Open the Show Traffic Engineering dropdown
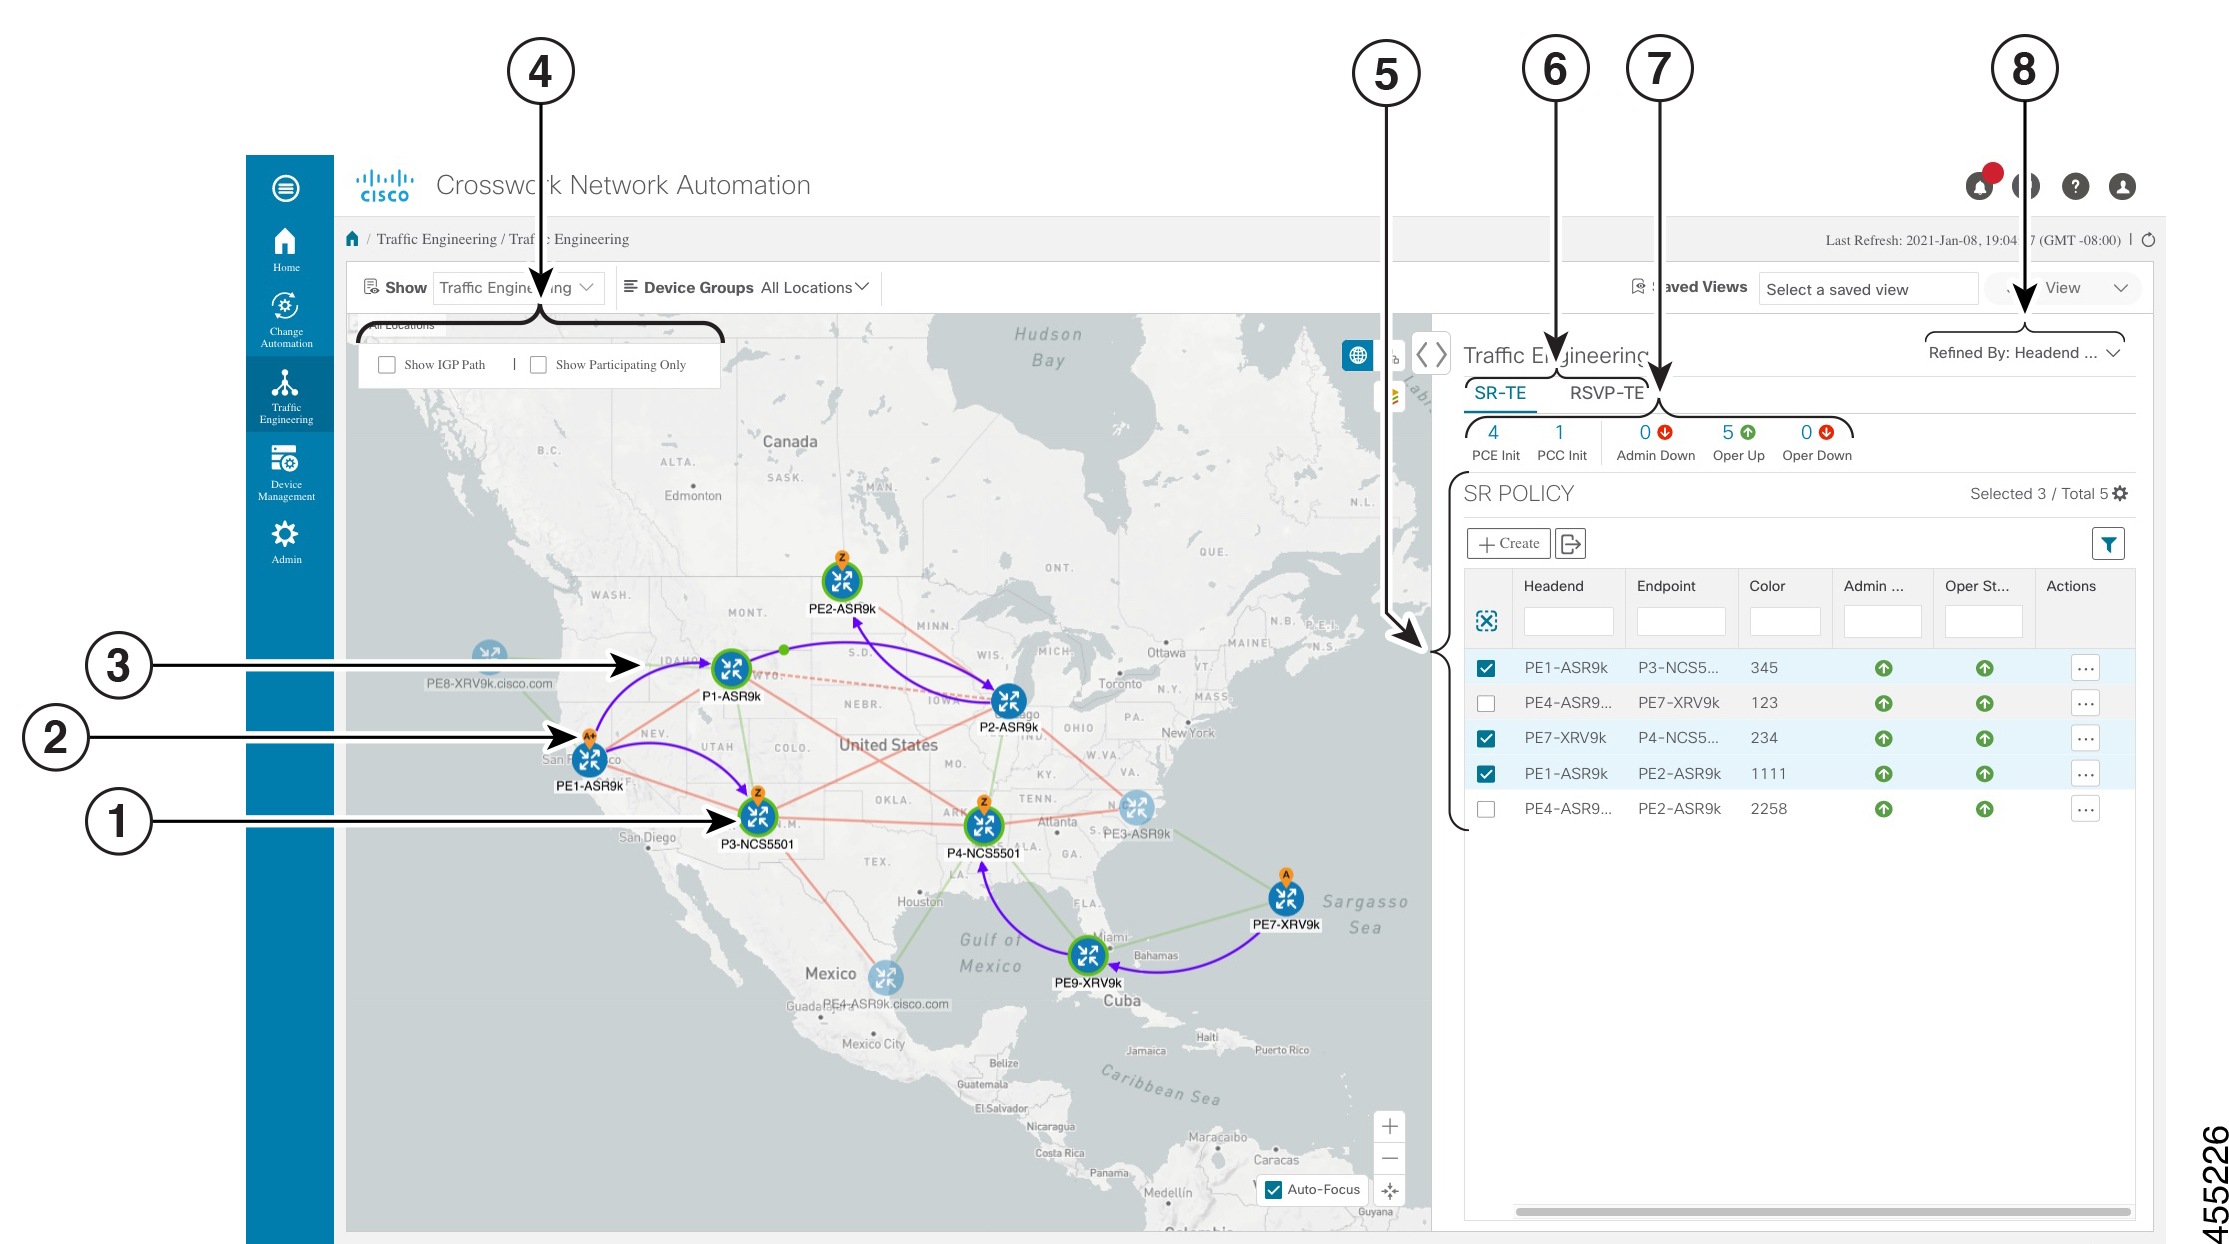 pyautogui.click(x=519, y=288)
